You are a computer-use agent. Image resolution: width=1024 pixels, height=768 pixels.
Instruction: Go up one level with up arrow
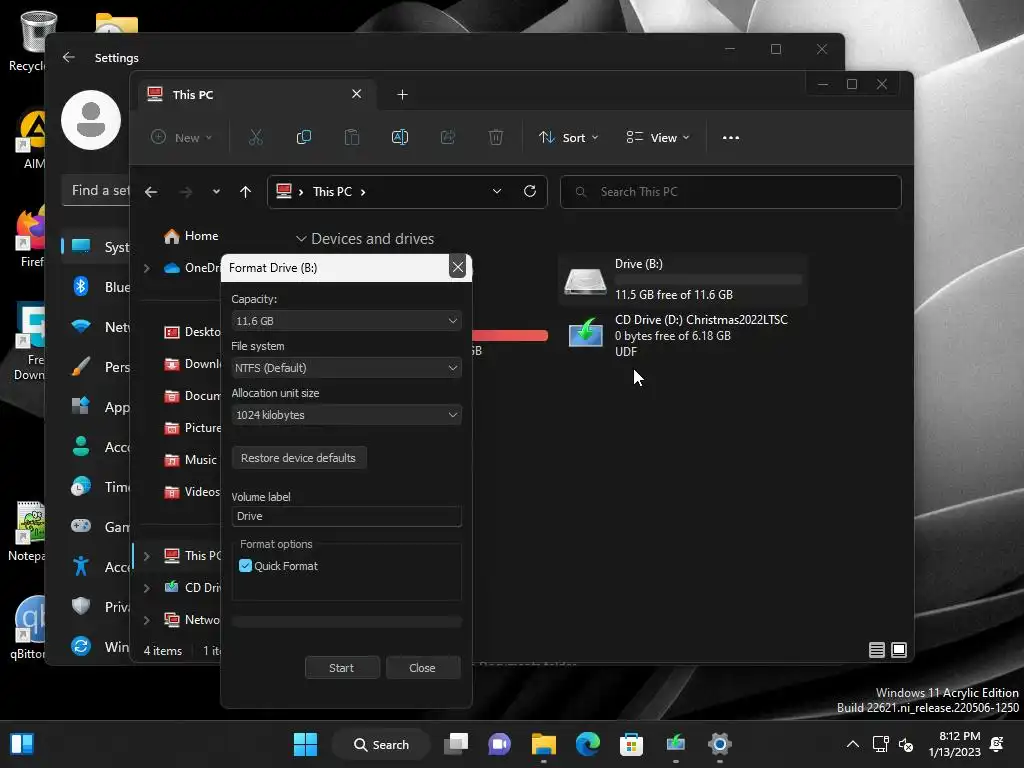point(245,191)
